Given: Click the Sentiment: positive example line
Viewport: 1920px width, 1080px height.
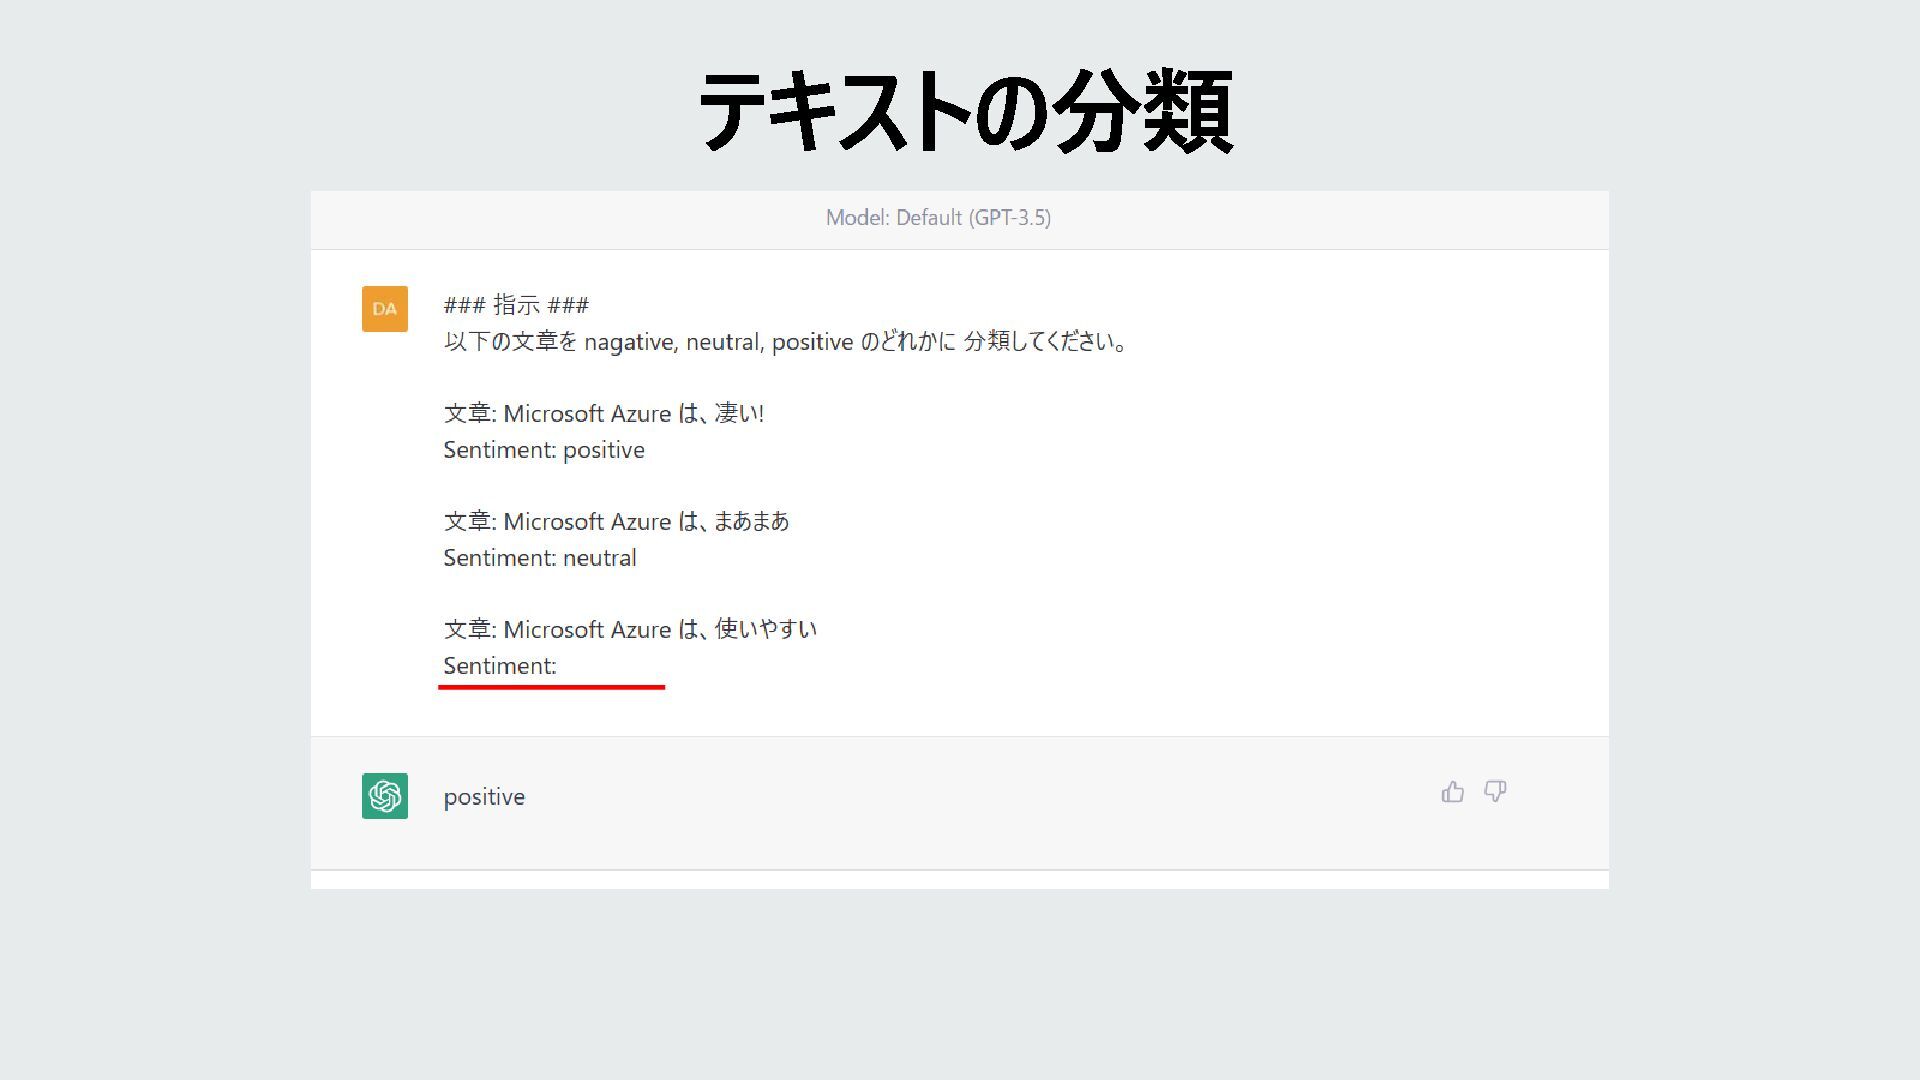Looking at the screenshot, I should tap(544, 450).
